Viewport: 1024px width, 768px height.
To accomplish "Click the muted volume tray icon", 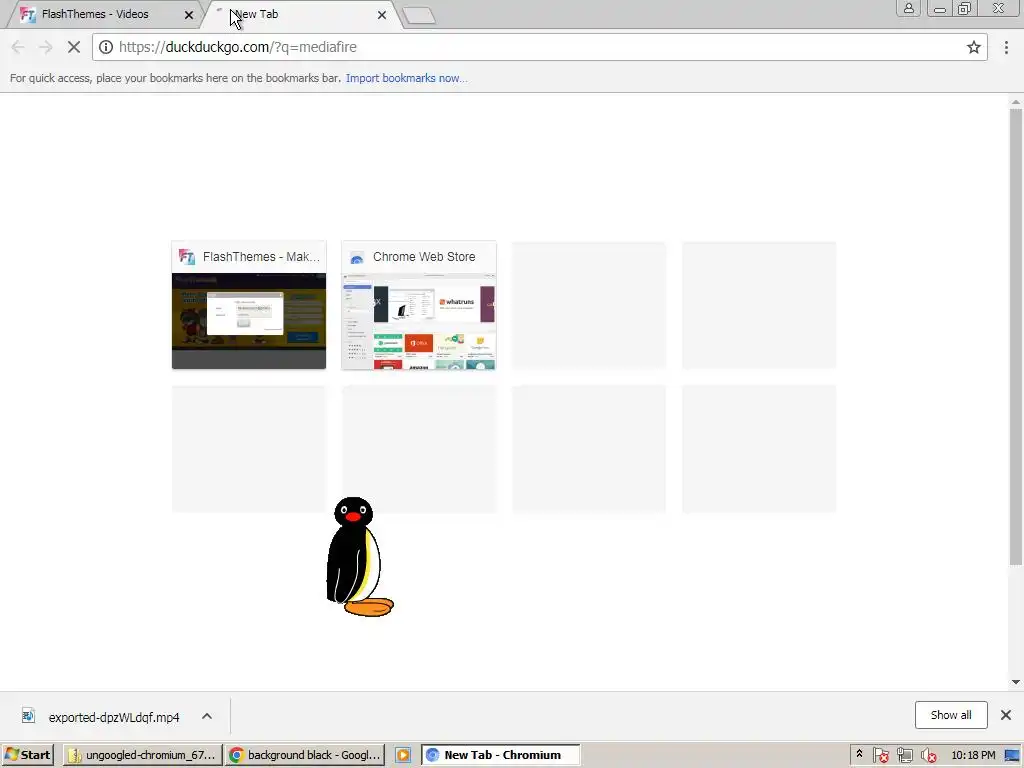I will pos(929,755).
